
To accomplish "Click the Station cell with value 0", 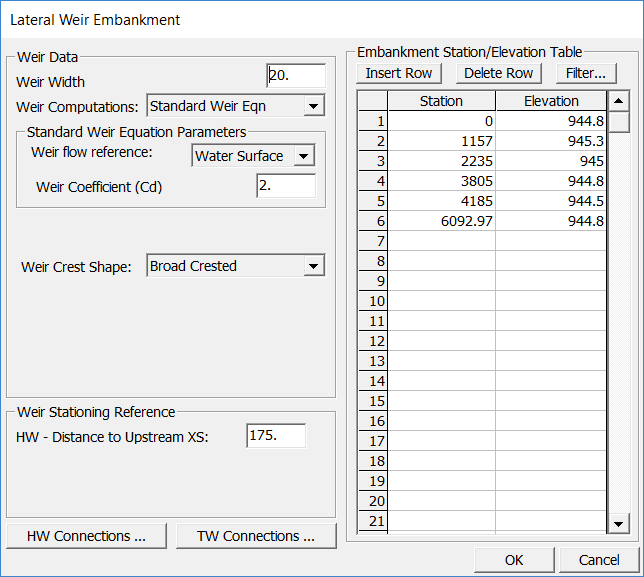I will point(442,121).
